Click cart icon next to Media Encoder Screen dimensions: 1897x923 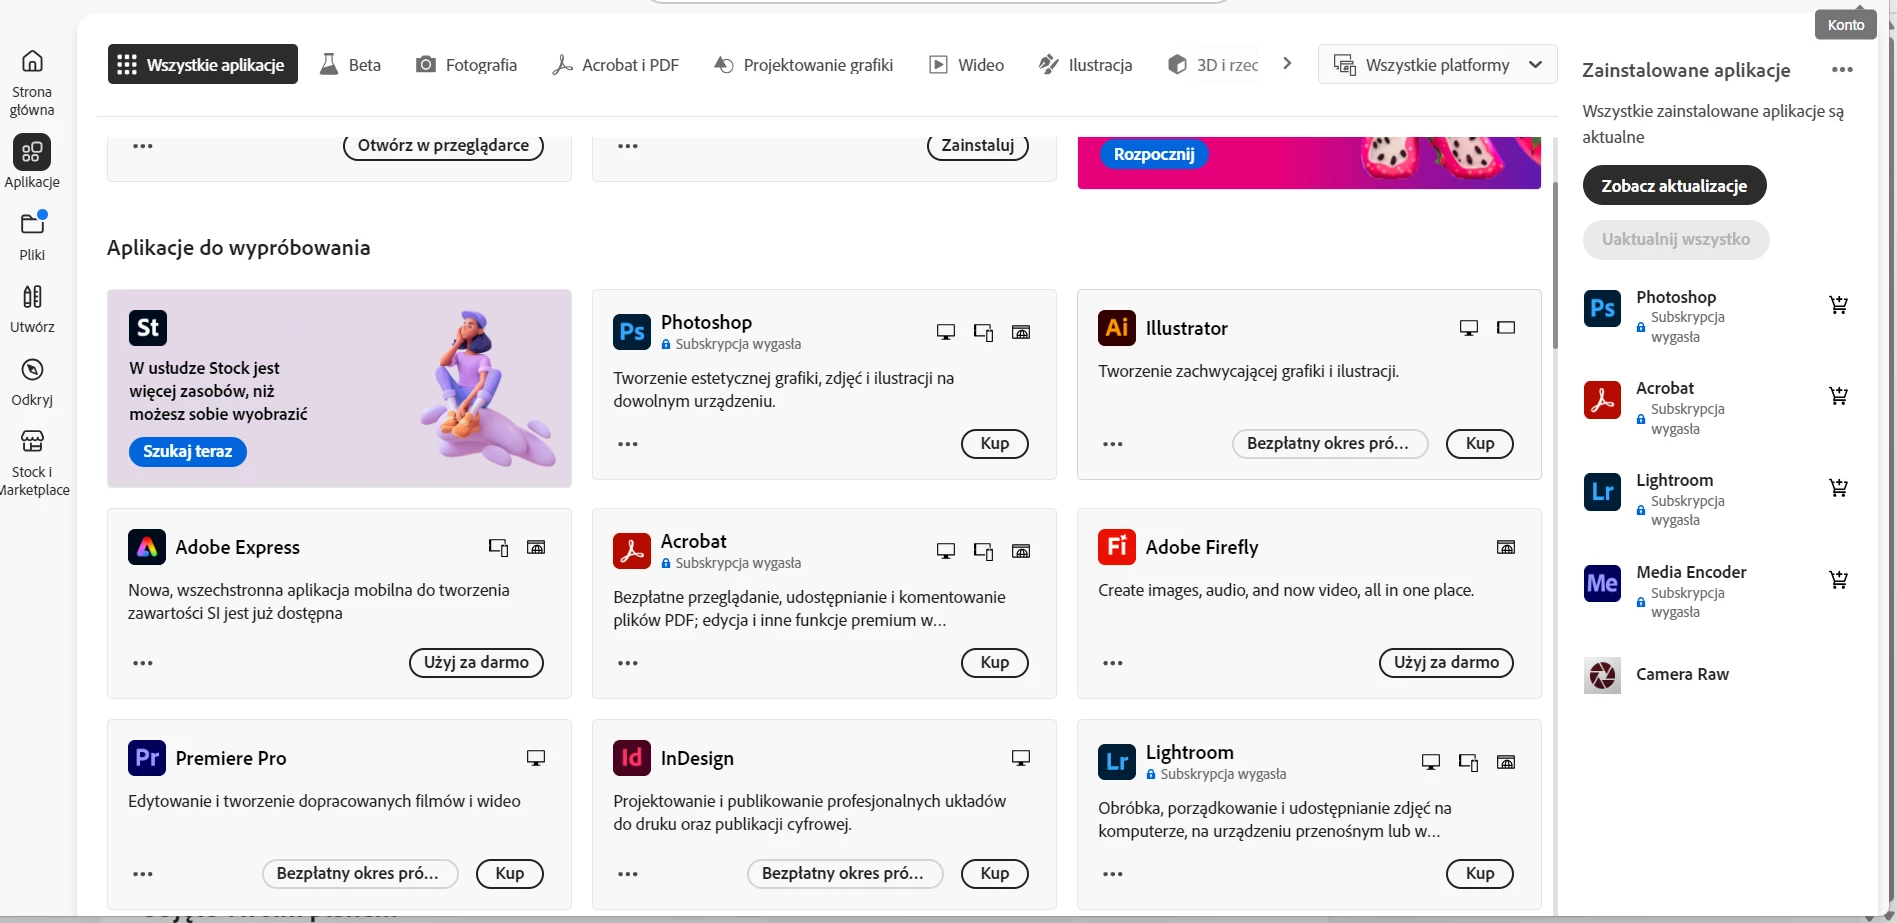point(1838,579)
